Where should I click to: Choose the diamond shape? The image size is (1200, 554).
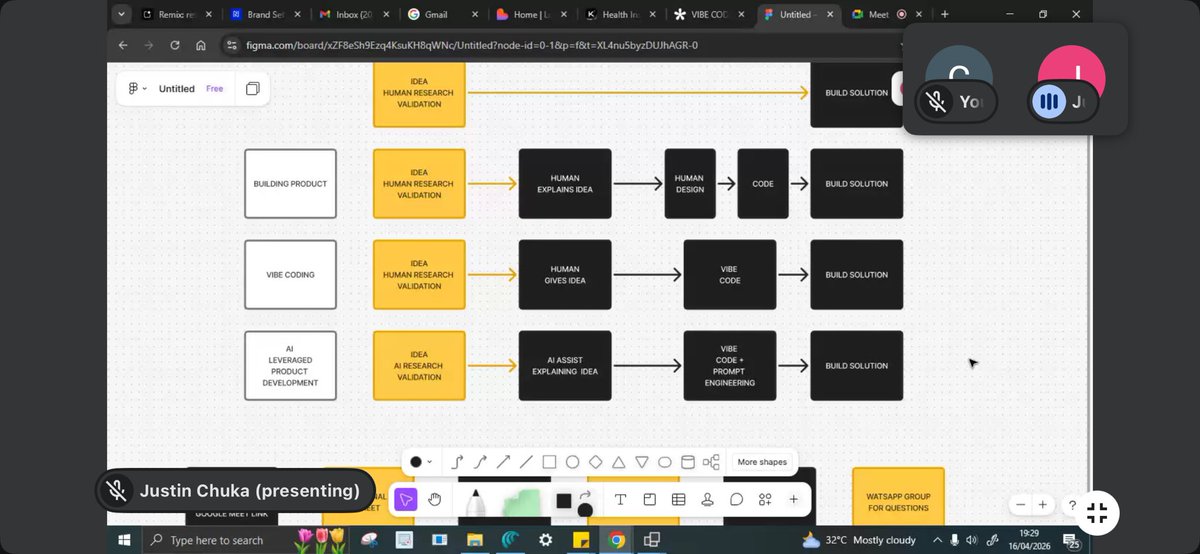click(x=595, y=462)
